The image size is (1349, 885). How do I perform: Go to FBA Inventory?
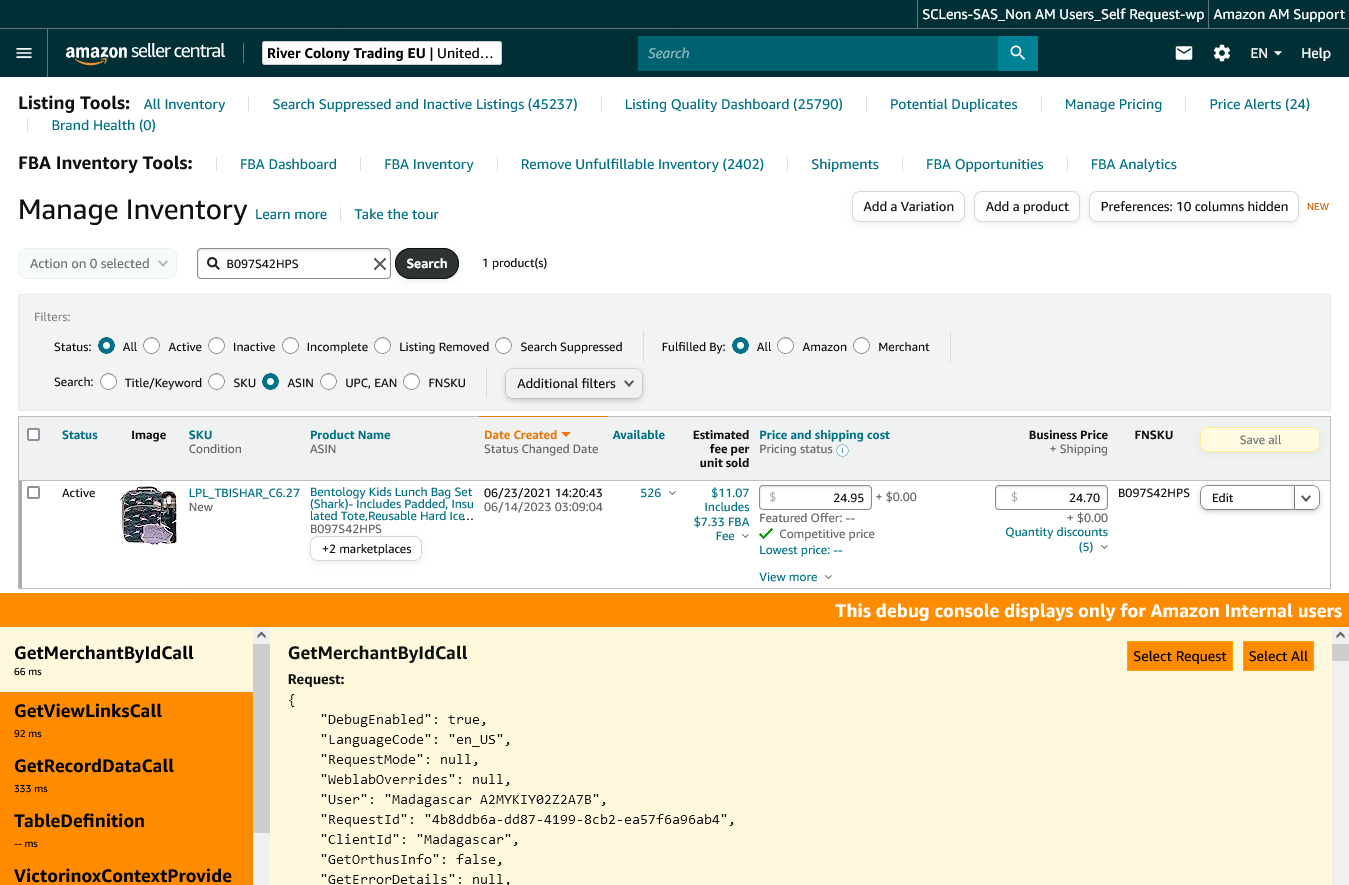coord(429,164)
